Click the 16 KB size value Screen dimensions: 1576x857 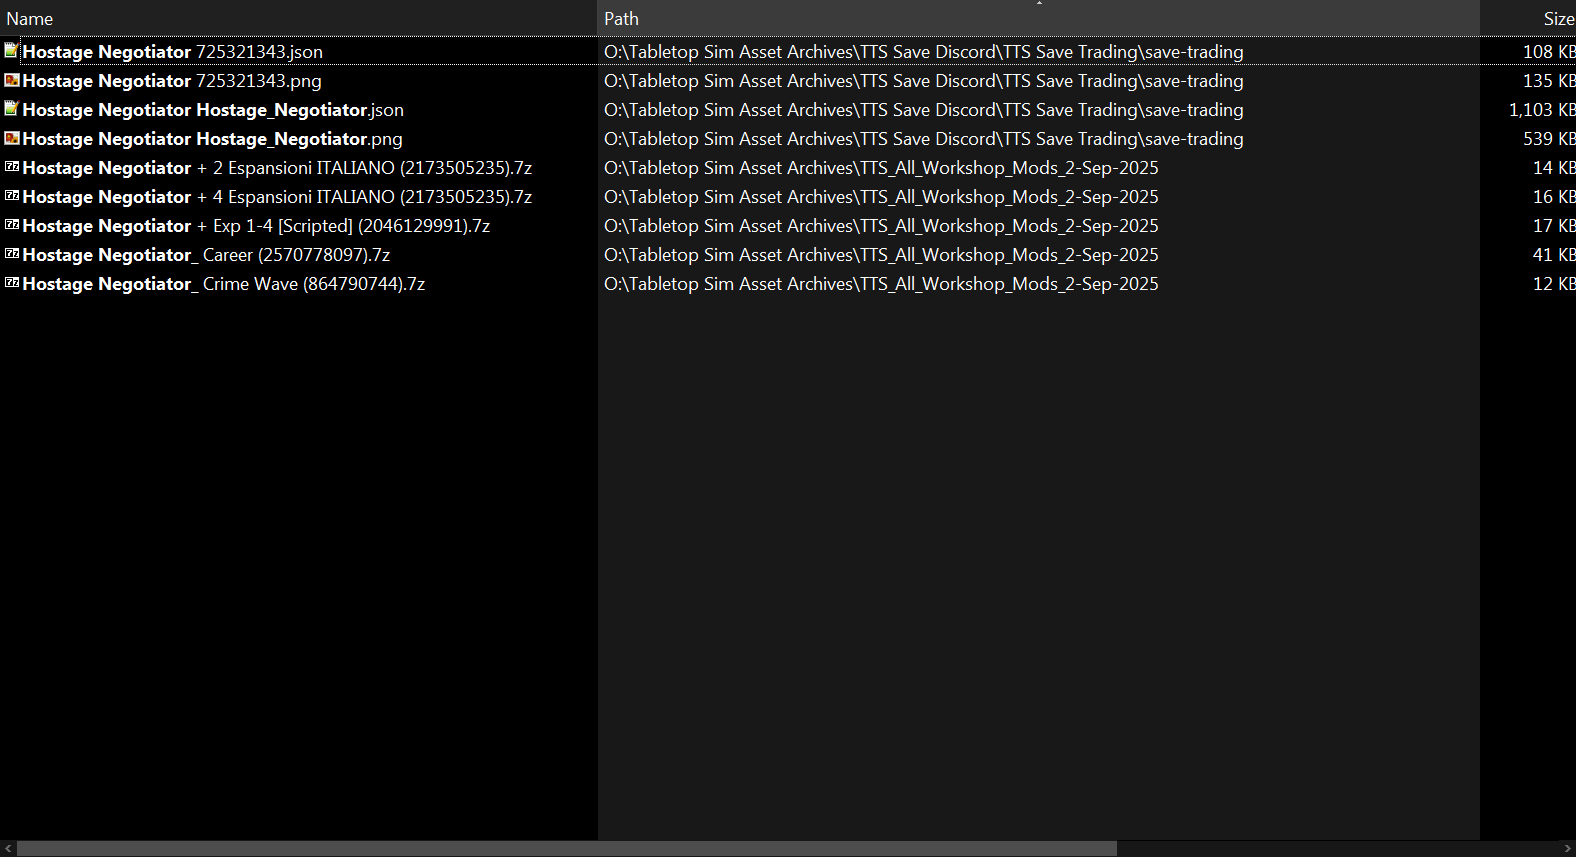coord(1554,197)
